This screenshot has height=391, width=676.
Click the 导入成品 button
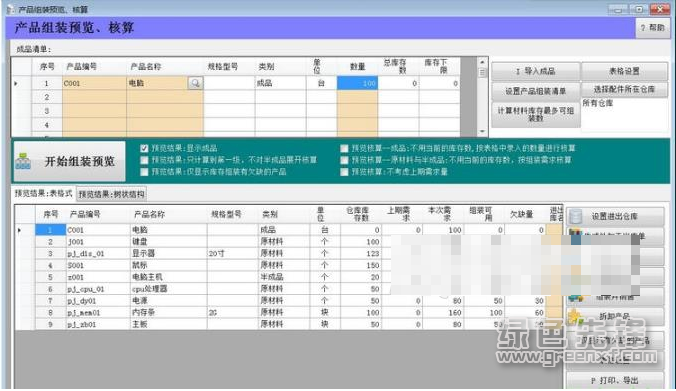[536, 71]
